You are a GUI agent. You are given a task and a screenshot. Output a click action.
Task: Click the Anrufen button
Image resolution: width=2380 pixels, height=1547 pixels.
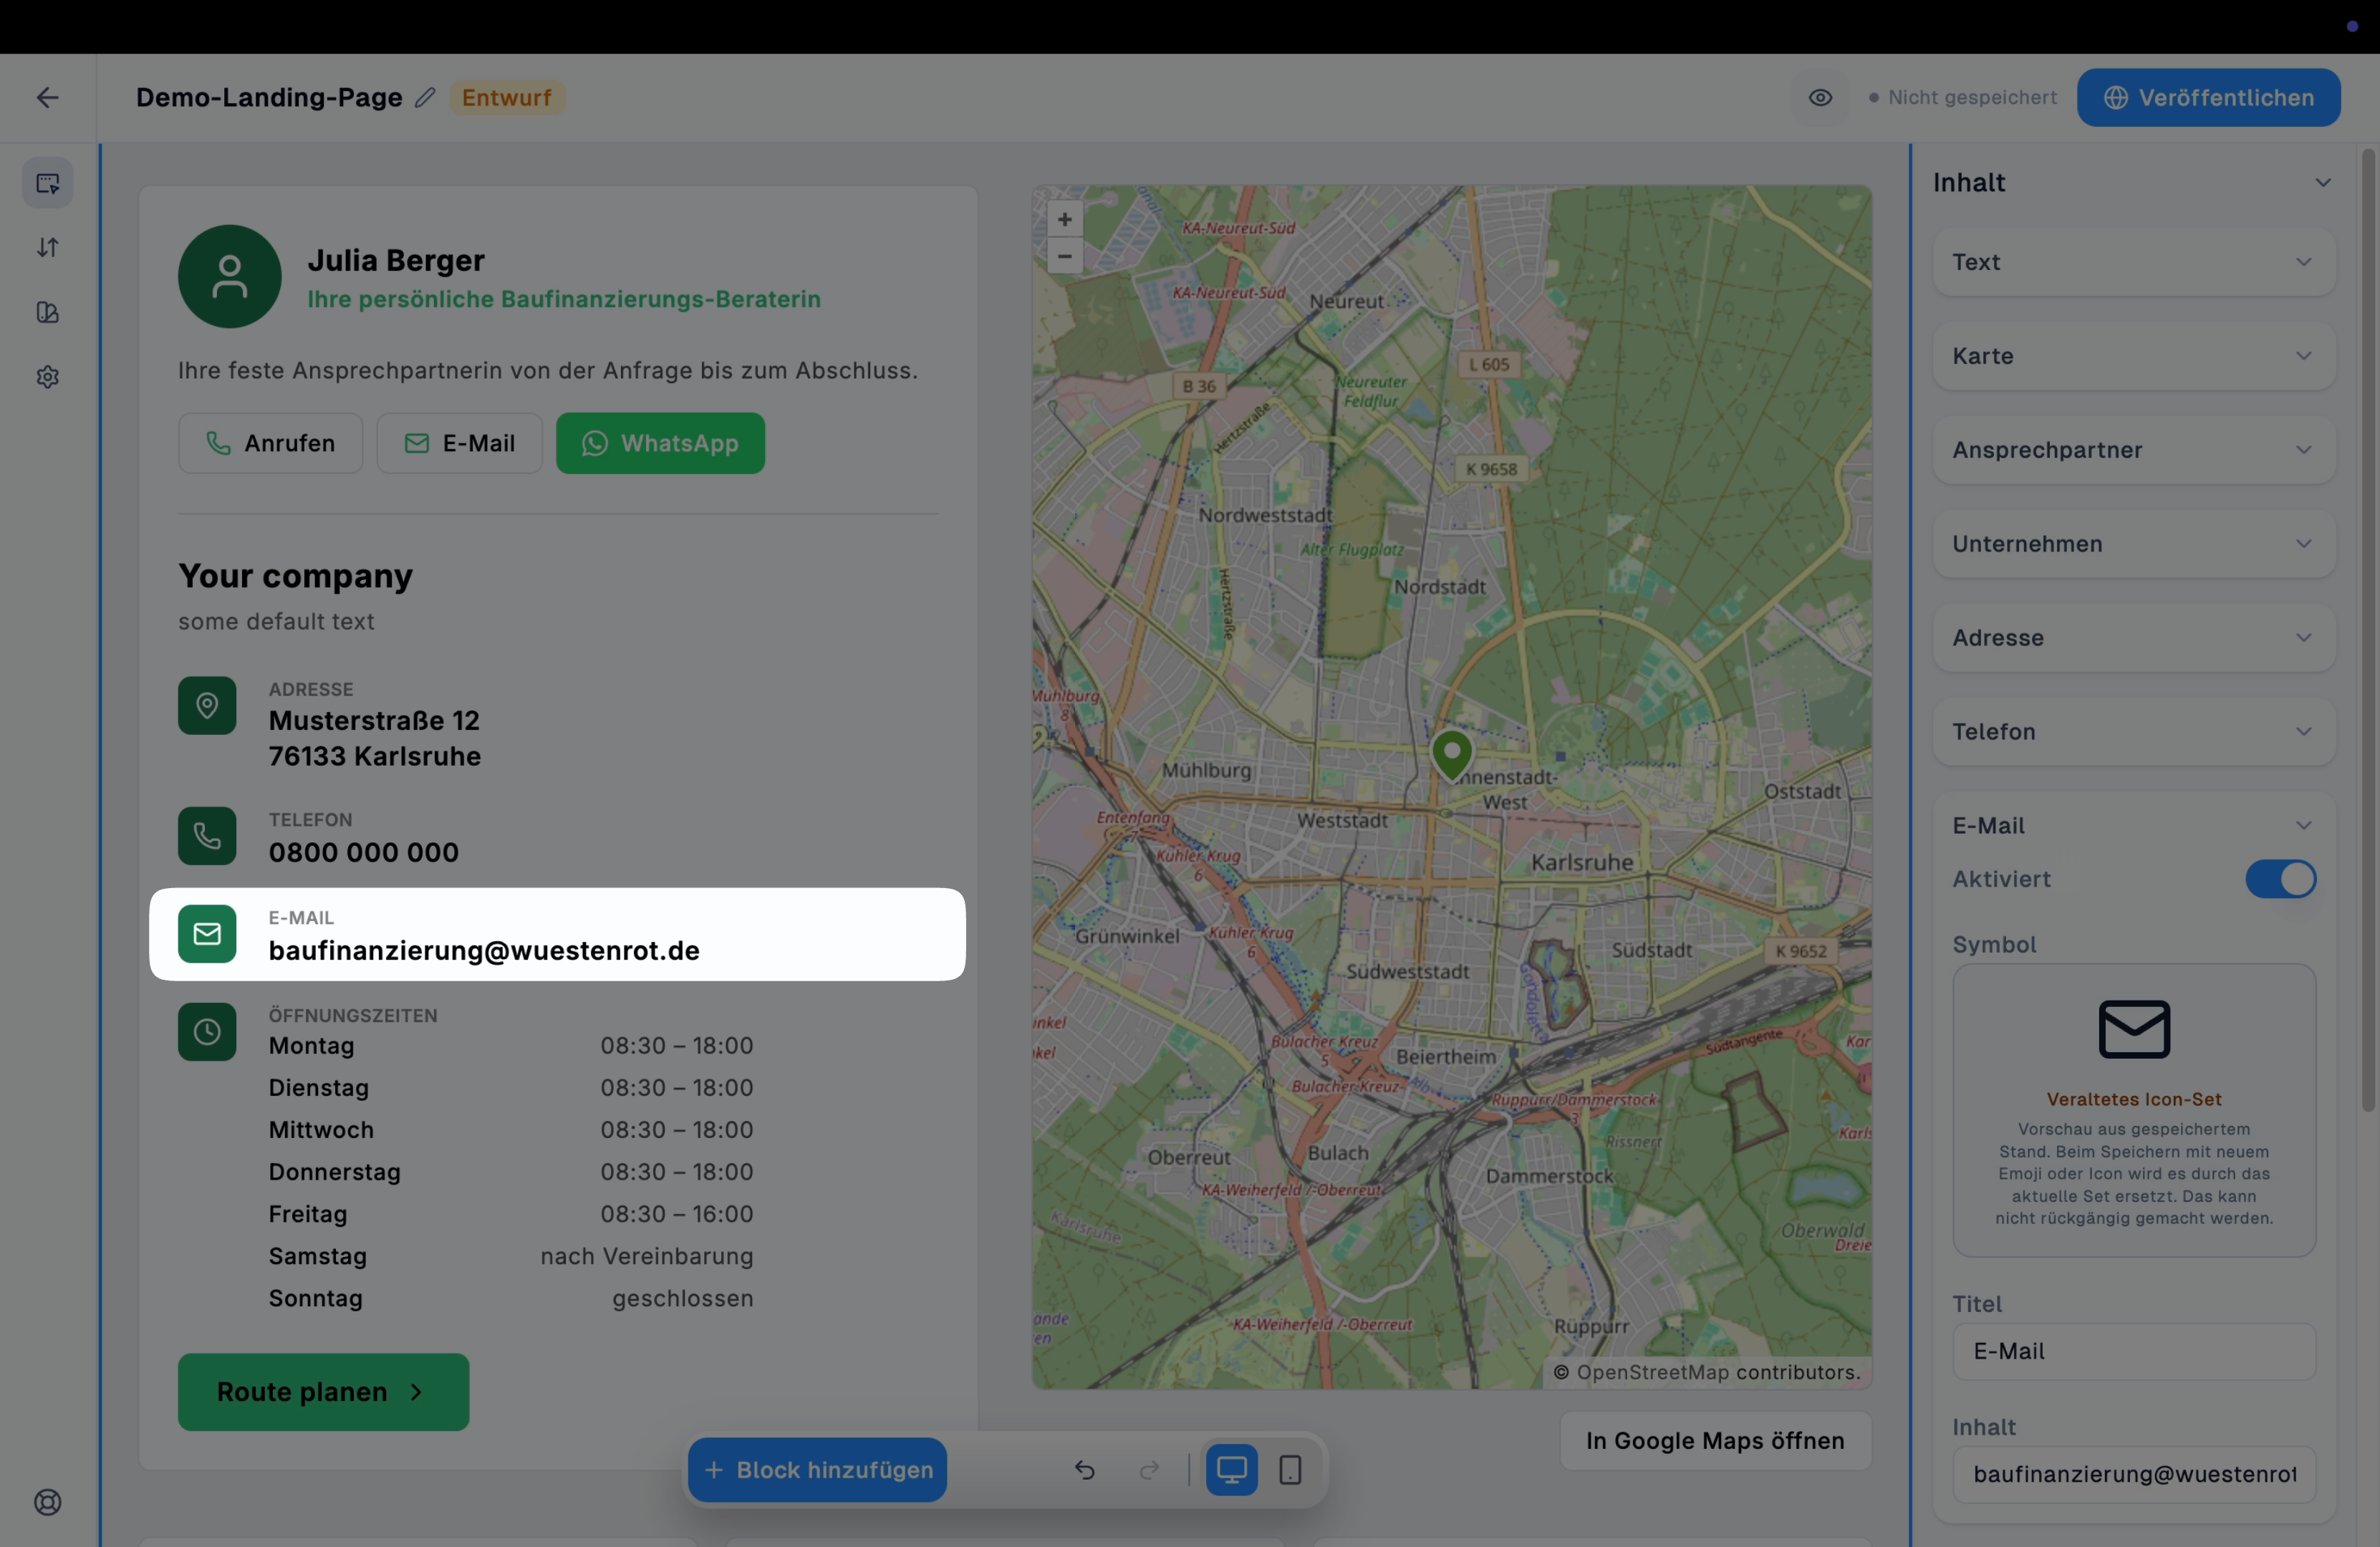[x=270, y=443]
